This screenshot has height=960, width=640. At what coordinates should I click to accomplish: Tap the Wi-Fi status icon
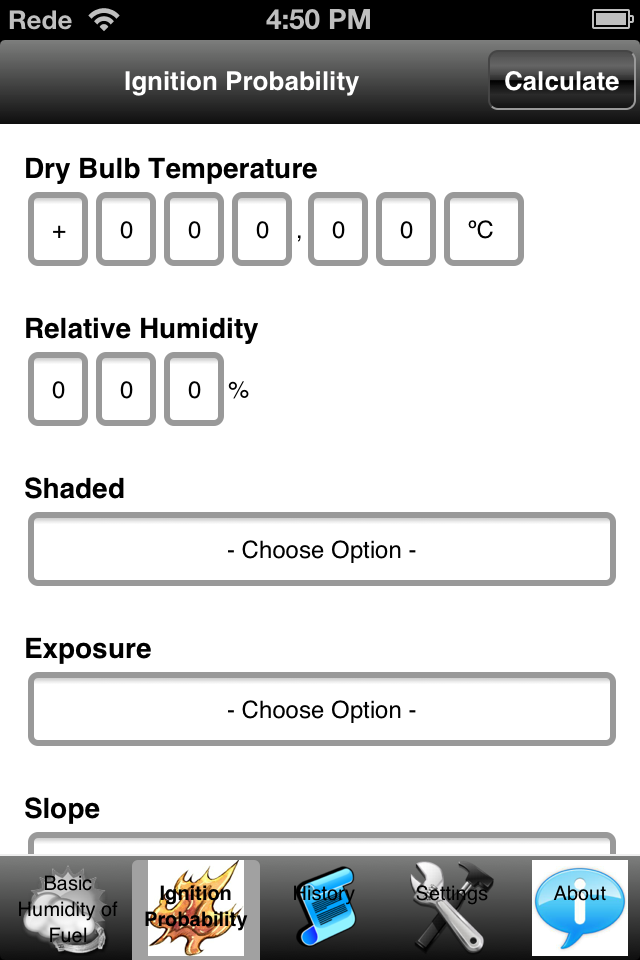click(104, 20)
